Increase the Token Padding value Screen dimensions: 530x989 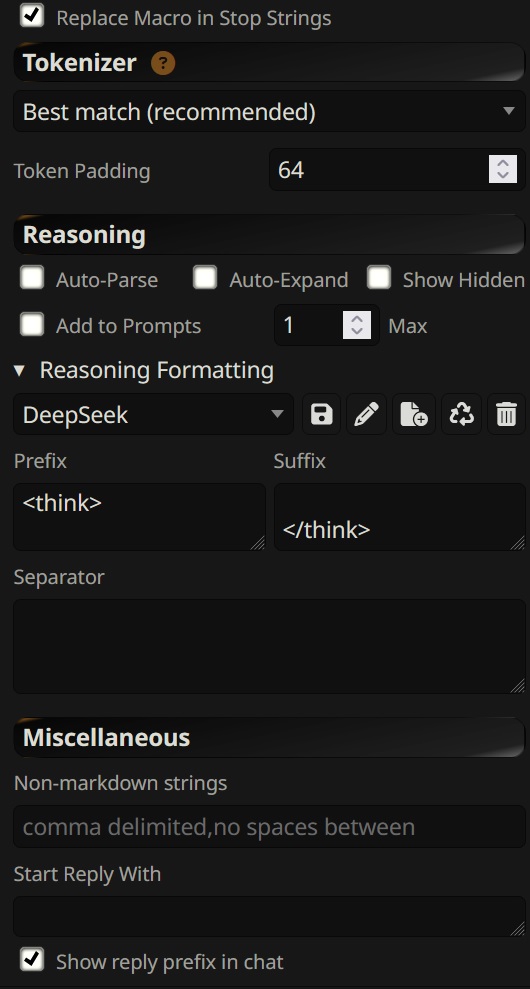click(503, 163)
